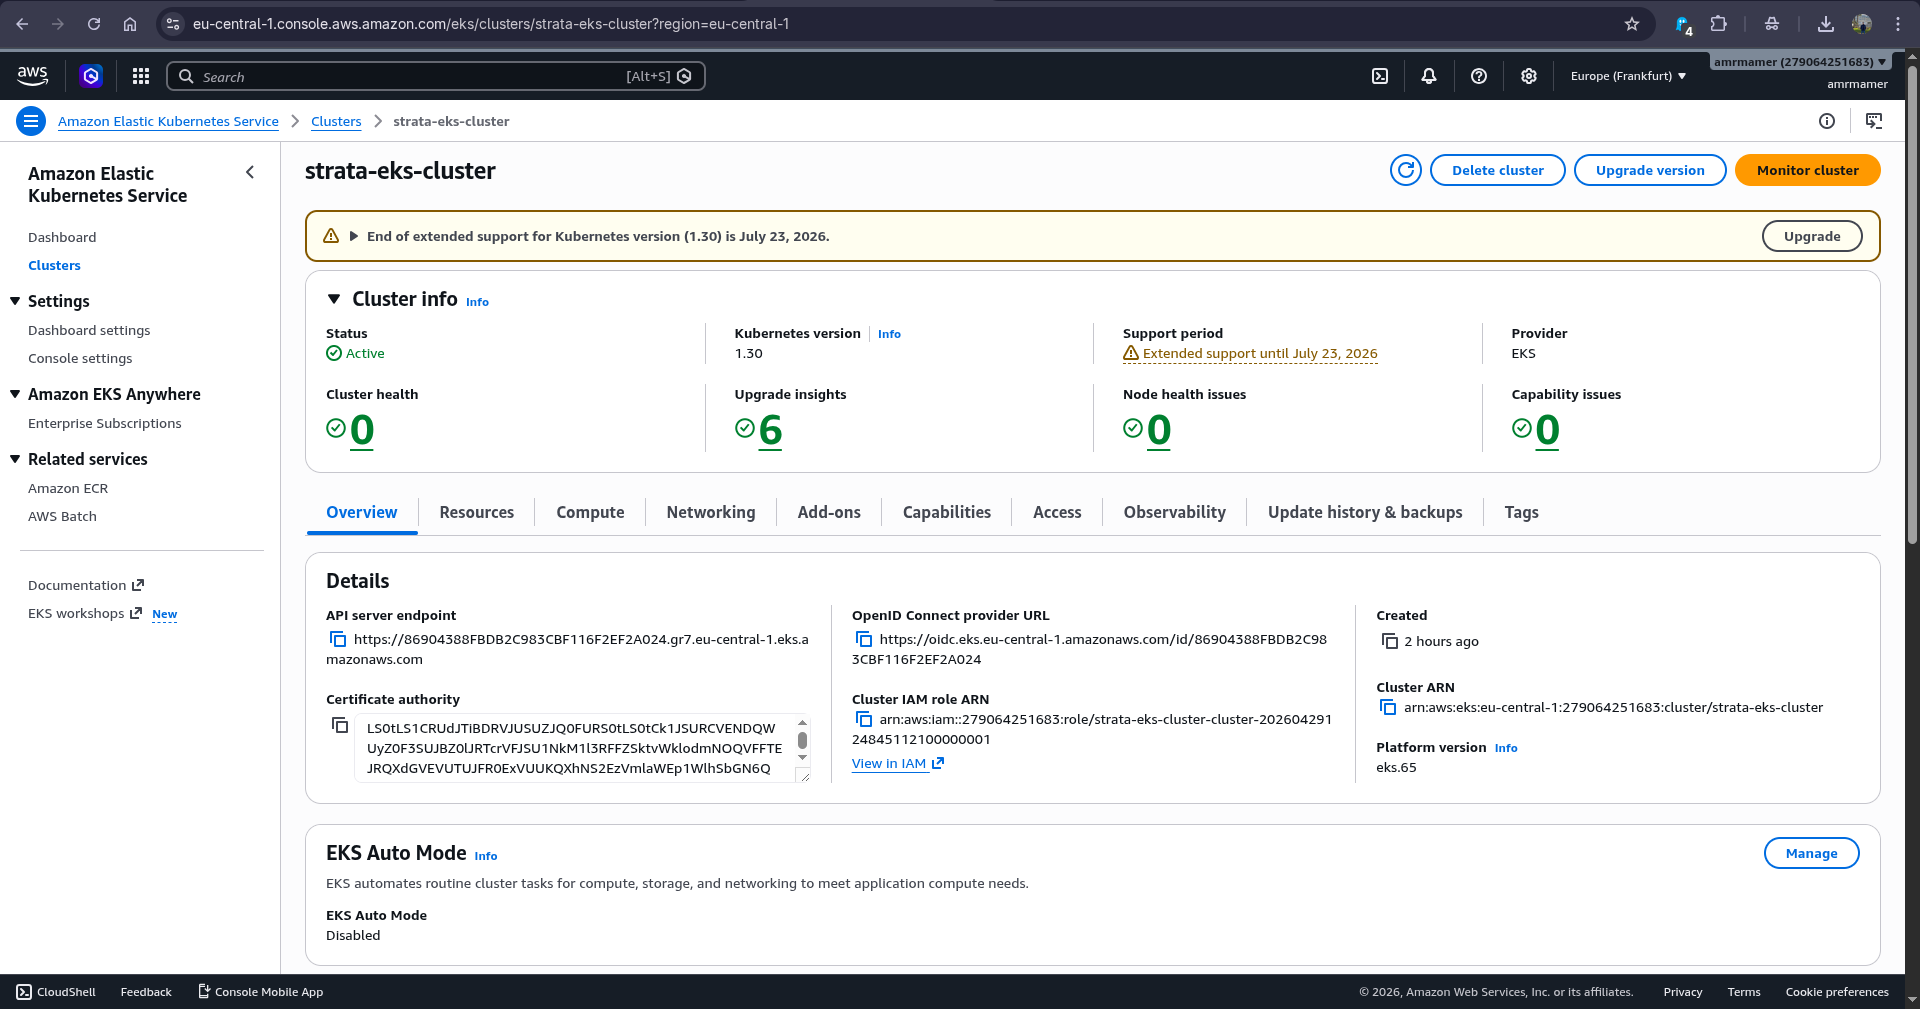
Task: Open the services grid menu icon
Action: coord(141,76)
